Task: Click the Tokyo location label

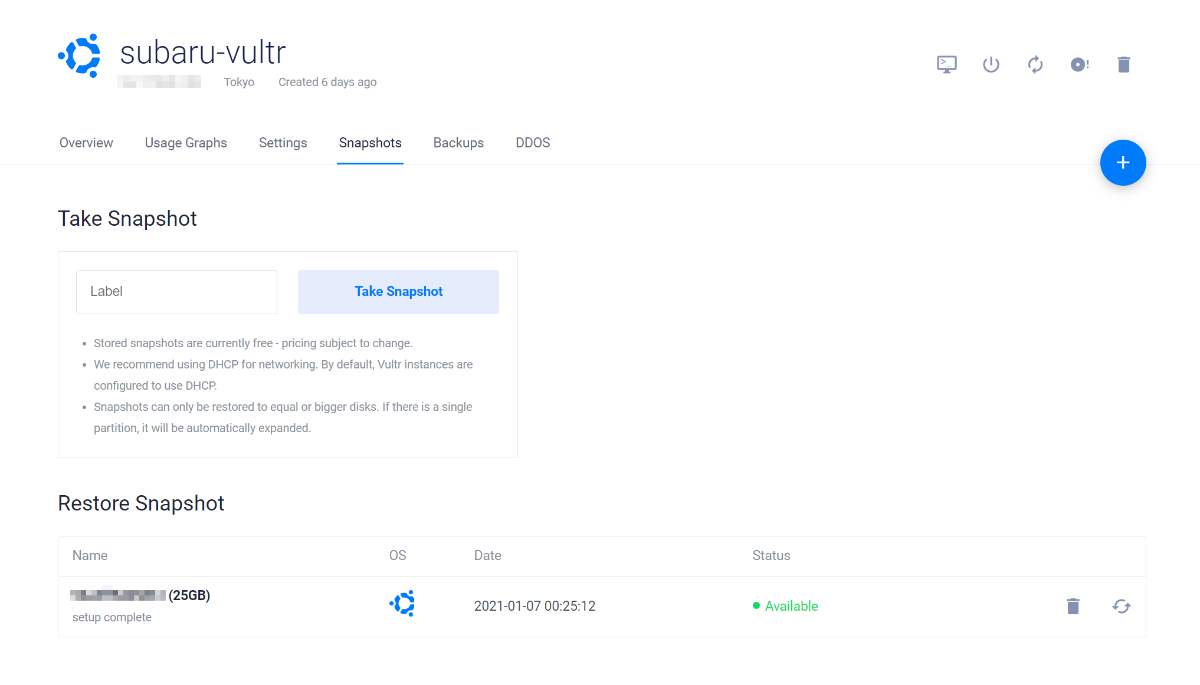Action: 239,82
